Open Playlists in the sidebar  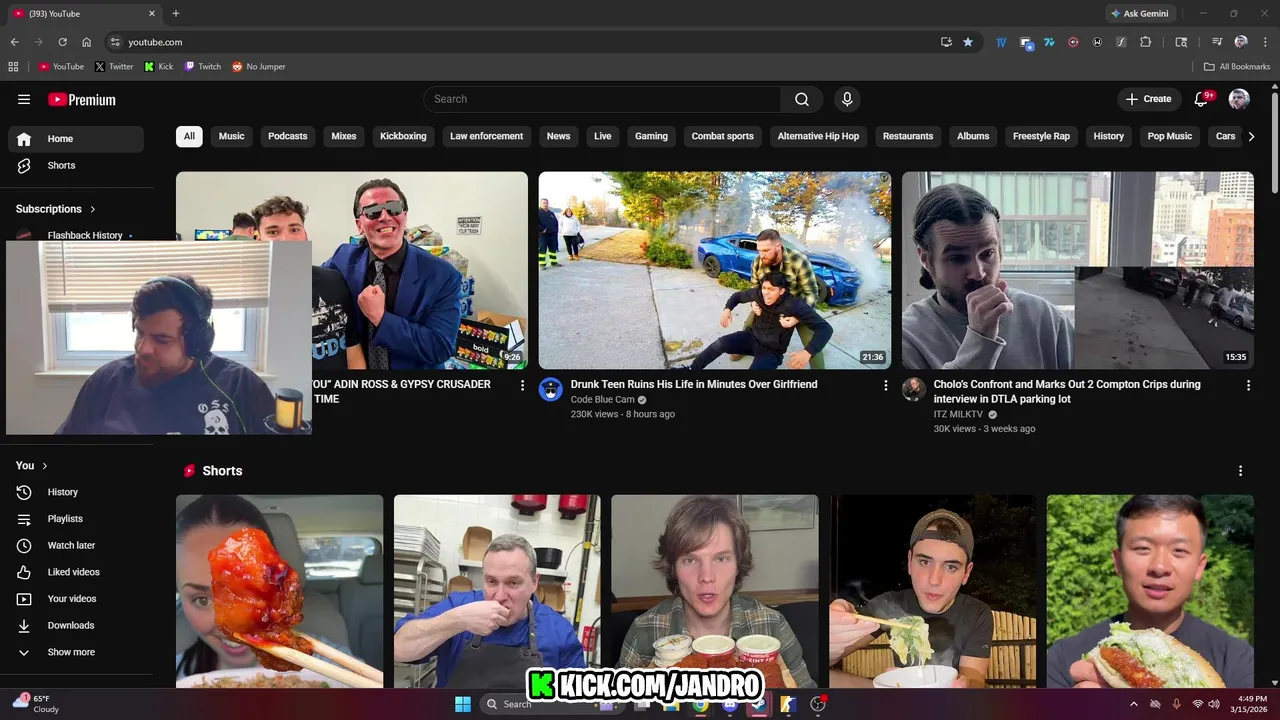click(x=76, y=519)
